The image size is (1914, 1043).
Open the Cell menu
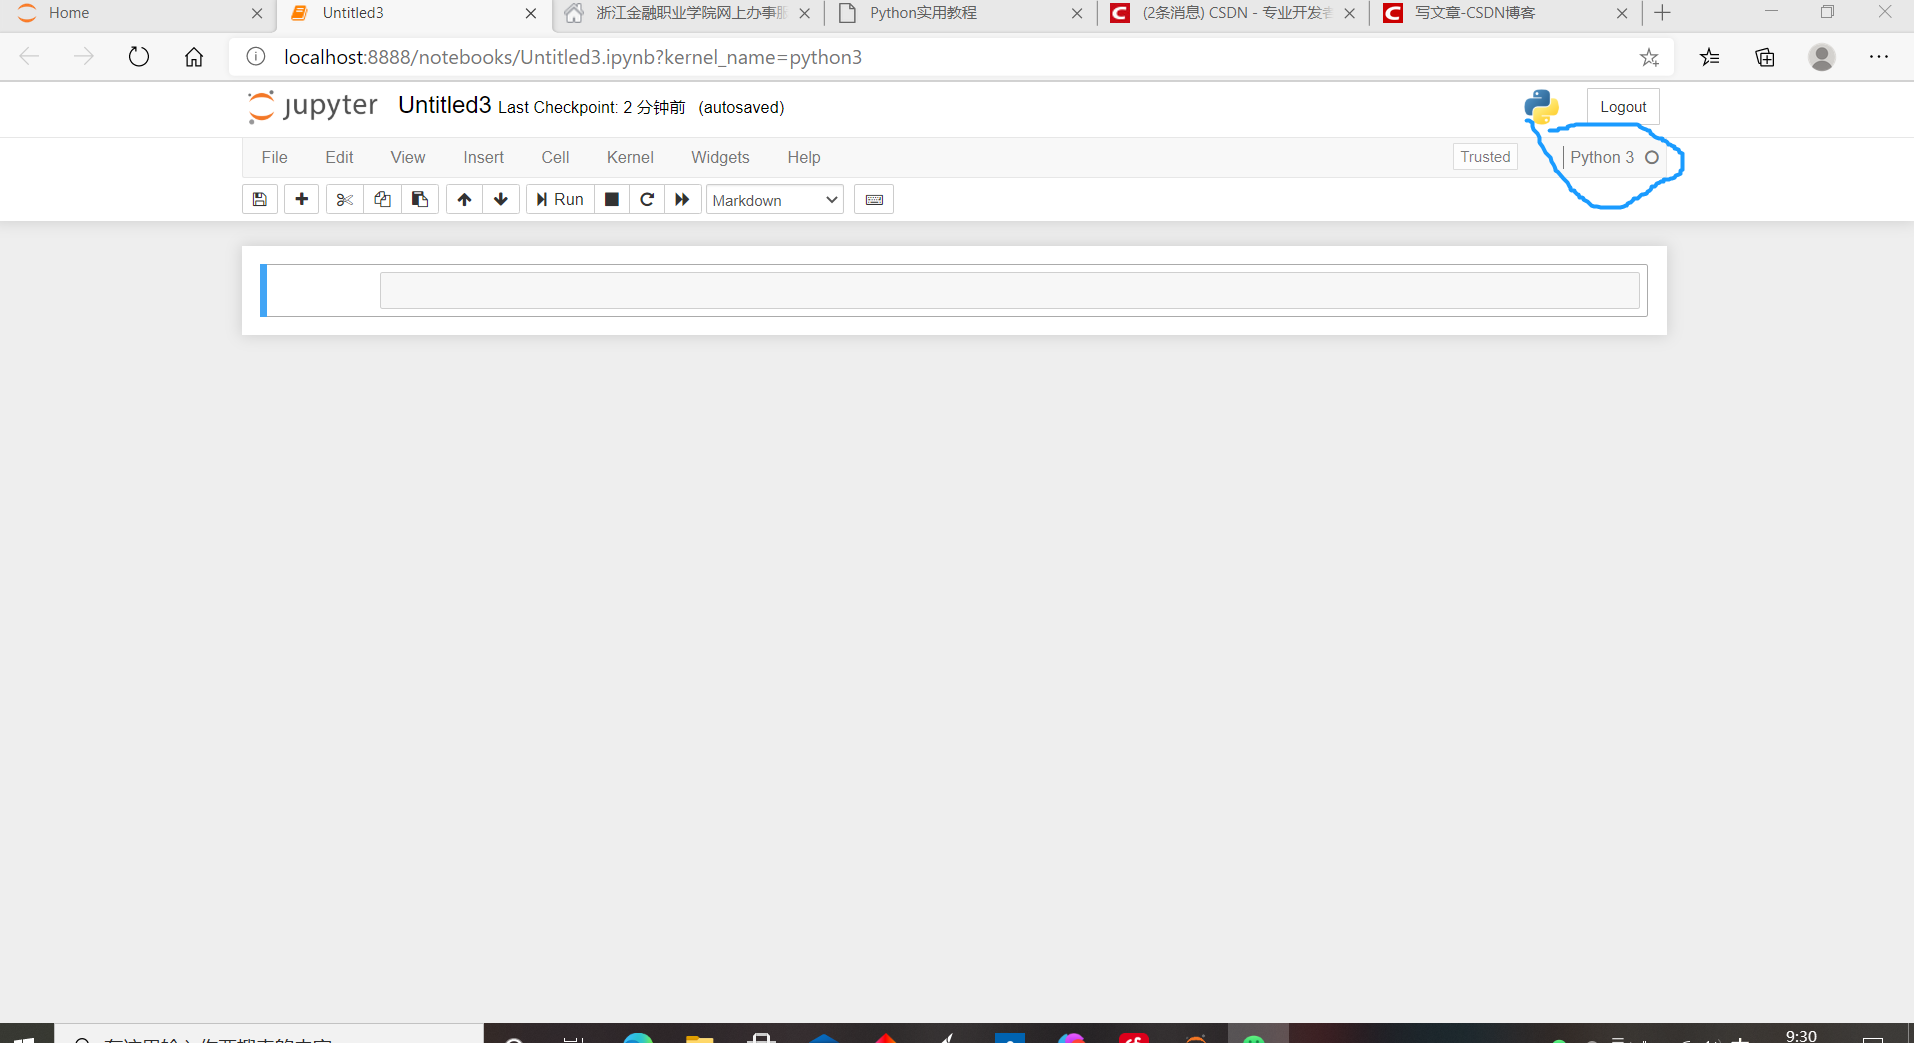pyautogui.click(x=555, y=157)
